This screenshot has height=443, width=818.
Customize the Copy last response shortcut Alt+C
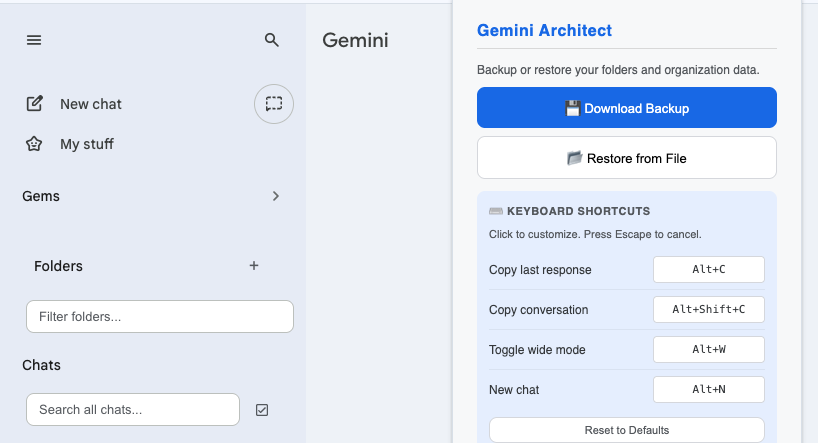708,269
